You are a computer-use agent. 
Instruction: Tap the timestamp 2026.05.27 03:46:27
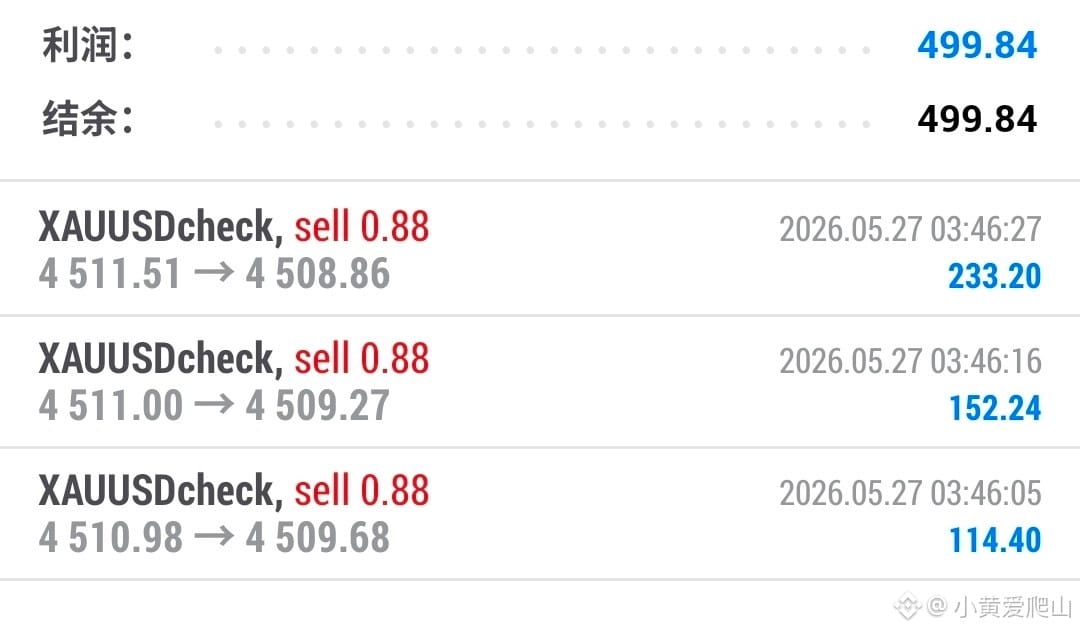tap(910, 229)
